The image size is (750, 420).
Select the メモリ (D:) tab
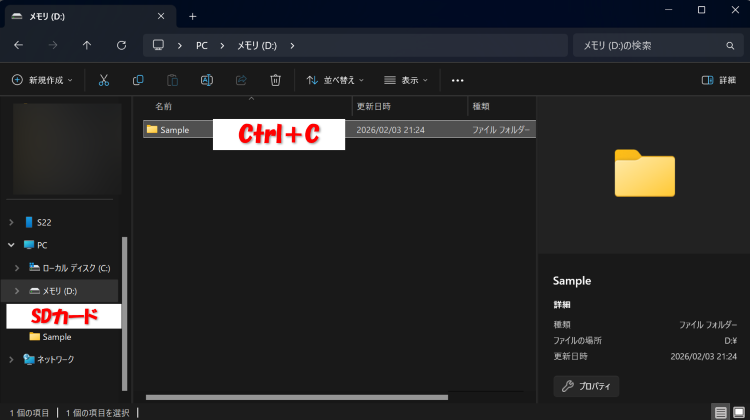90,16
